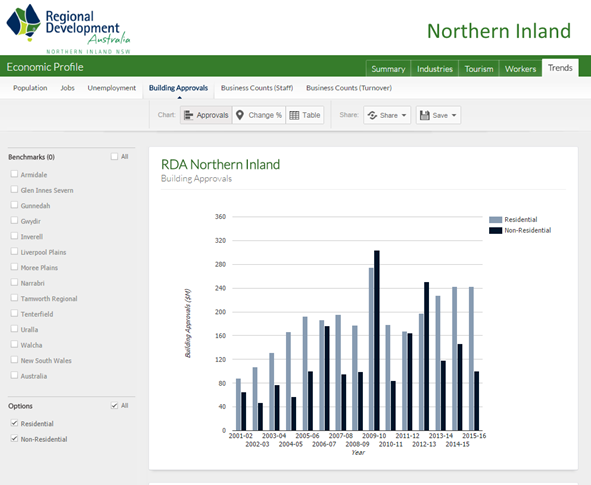This screenshot has height=485, width=591.
Task: Toggle the Non-Residential legend swatch
Action: [495, 231]
